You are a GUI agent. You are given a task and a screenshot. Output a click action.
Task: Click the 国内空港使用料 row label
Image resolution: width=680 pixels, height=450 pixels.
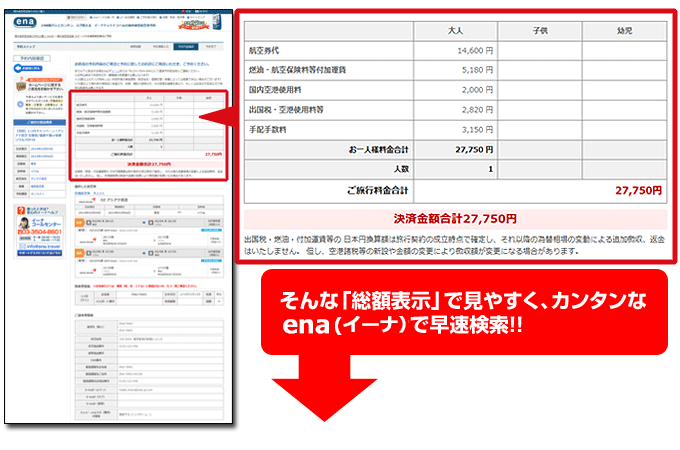(x=275, y=90)
